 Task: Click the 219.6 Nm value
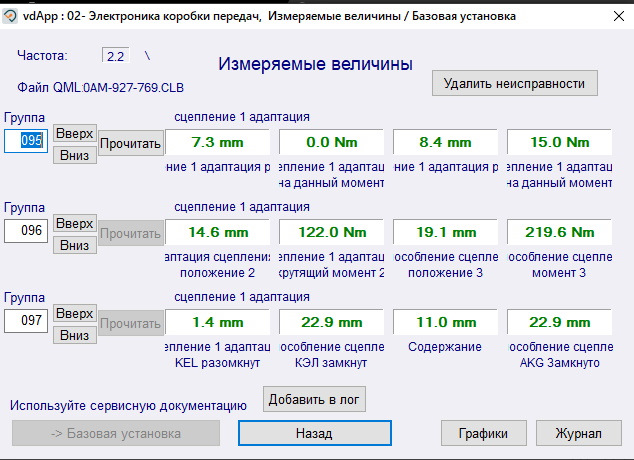click(560, 232)
